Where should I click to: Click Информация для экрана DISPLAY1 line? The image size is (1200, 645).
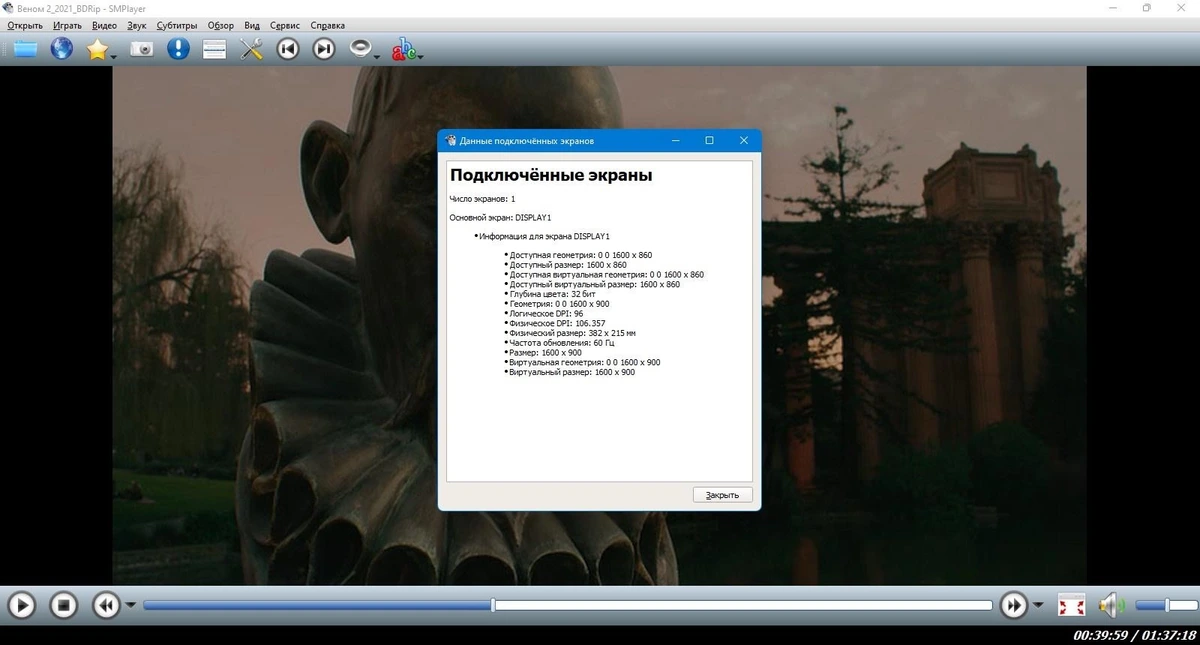(544, 236)
